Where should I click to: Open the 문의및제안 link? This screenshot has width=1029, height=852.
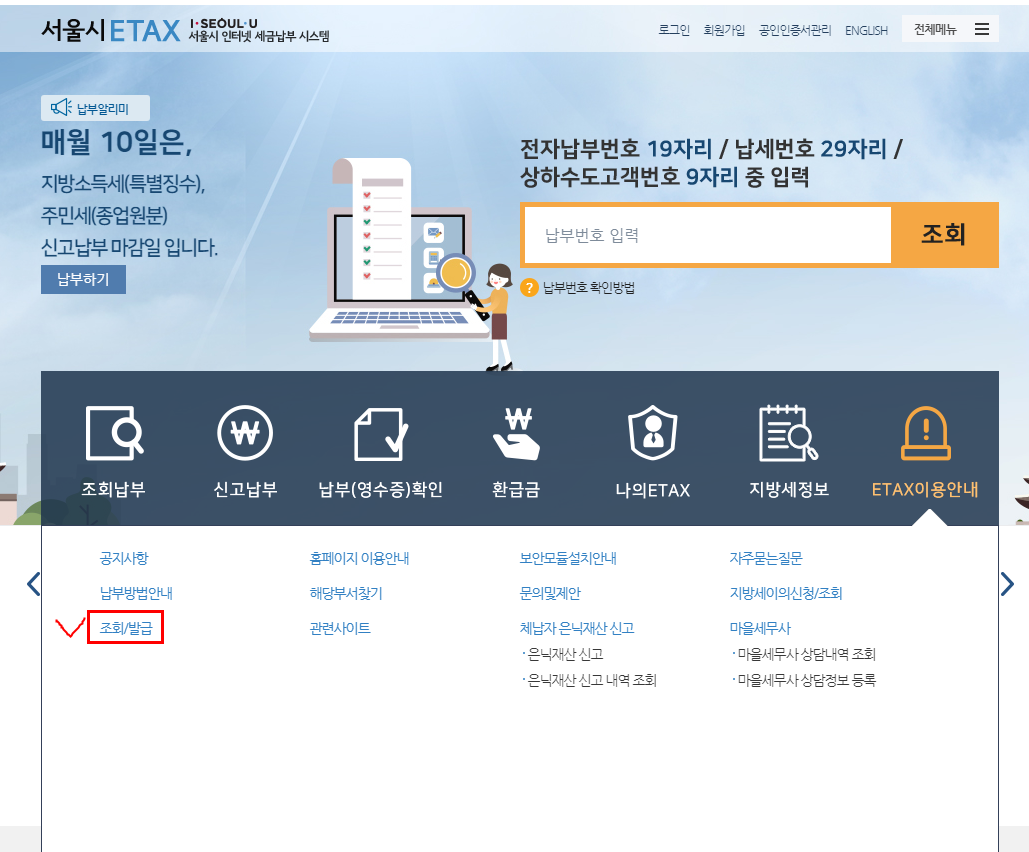point(550,593)
